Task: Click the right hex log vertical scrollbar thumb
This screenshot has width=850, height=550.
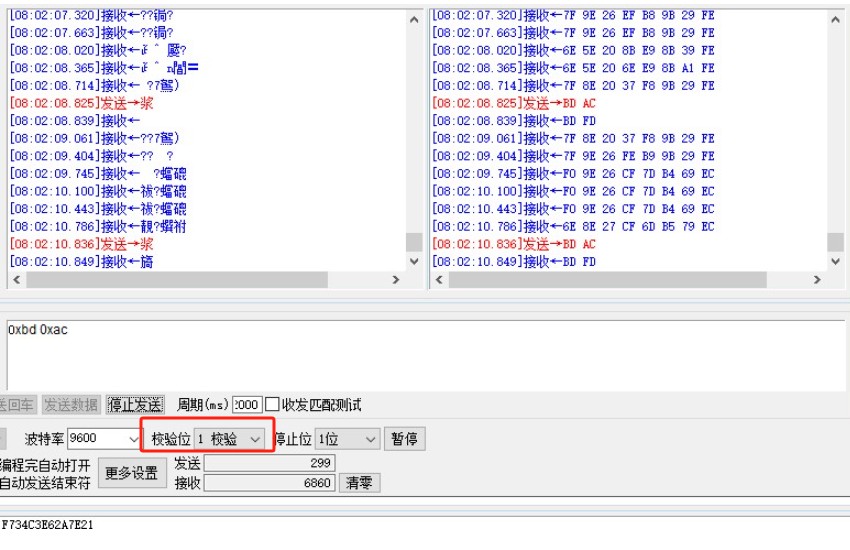Action: pos(835,242)
